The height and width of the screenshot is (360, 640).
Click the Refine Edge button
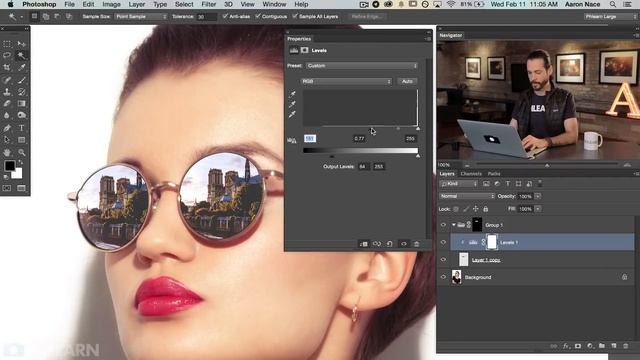click(366, 17)
